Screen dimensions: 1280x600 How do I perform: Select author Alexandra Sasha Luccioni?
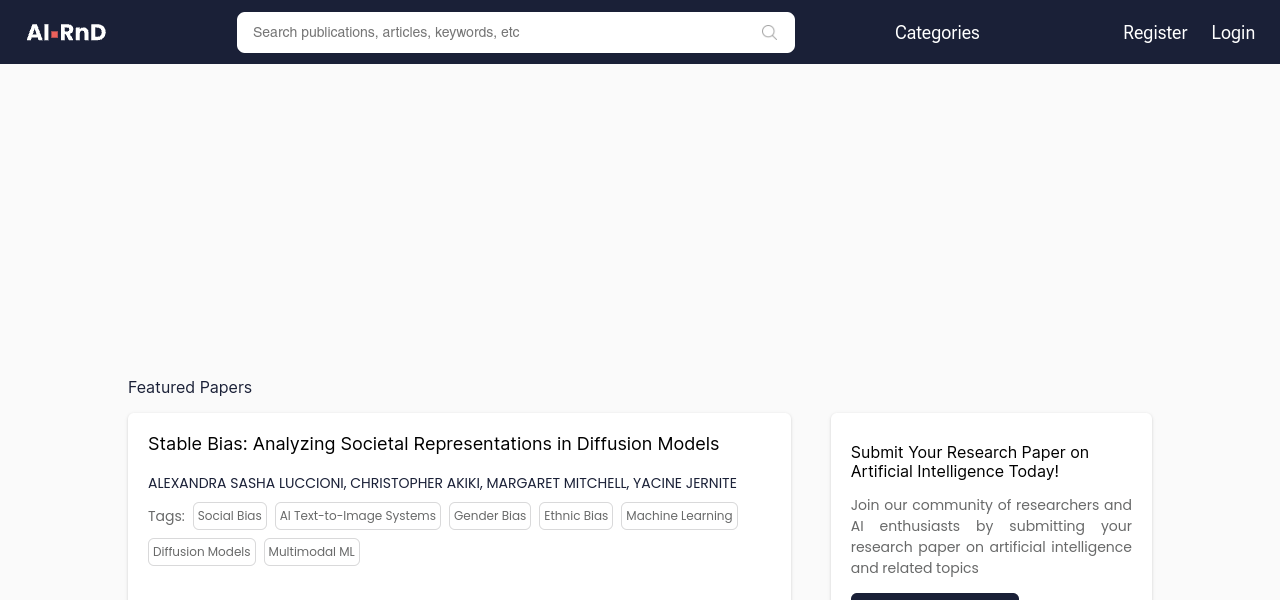(245, 483)
